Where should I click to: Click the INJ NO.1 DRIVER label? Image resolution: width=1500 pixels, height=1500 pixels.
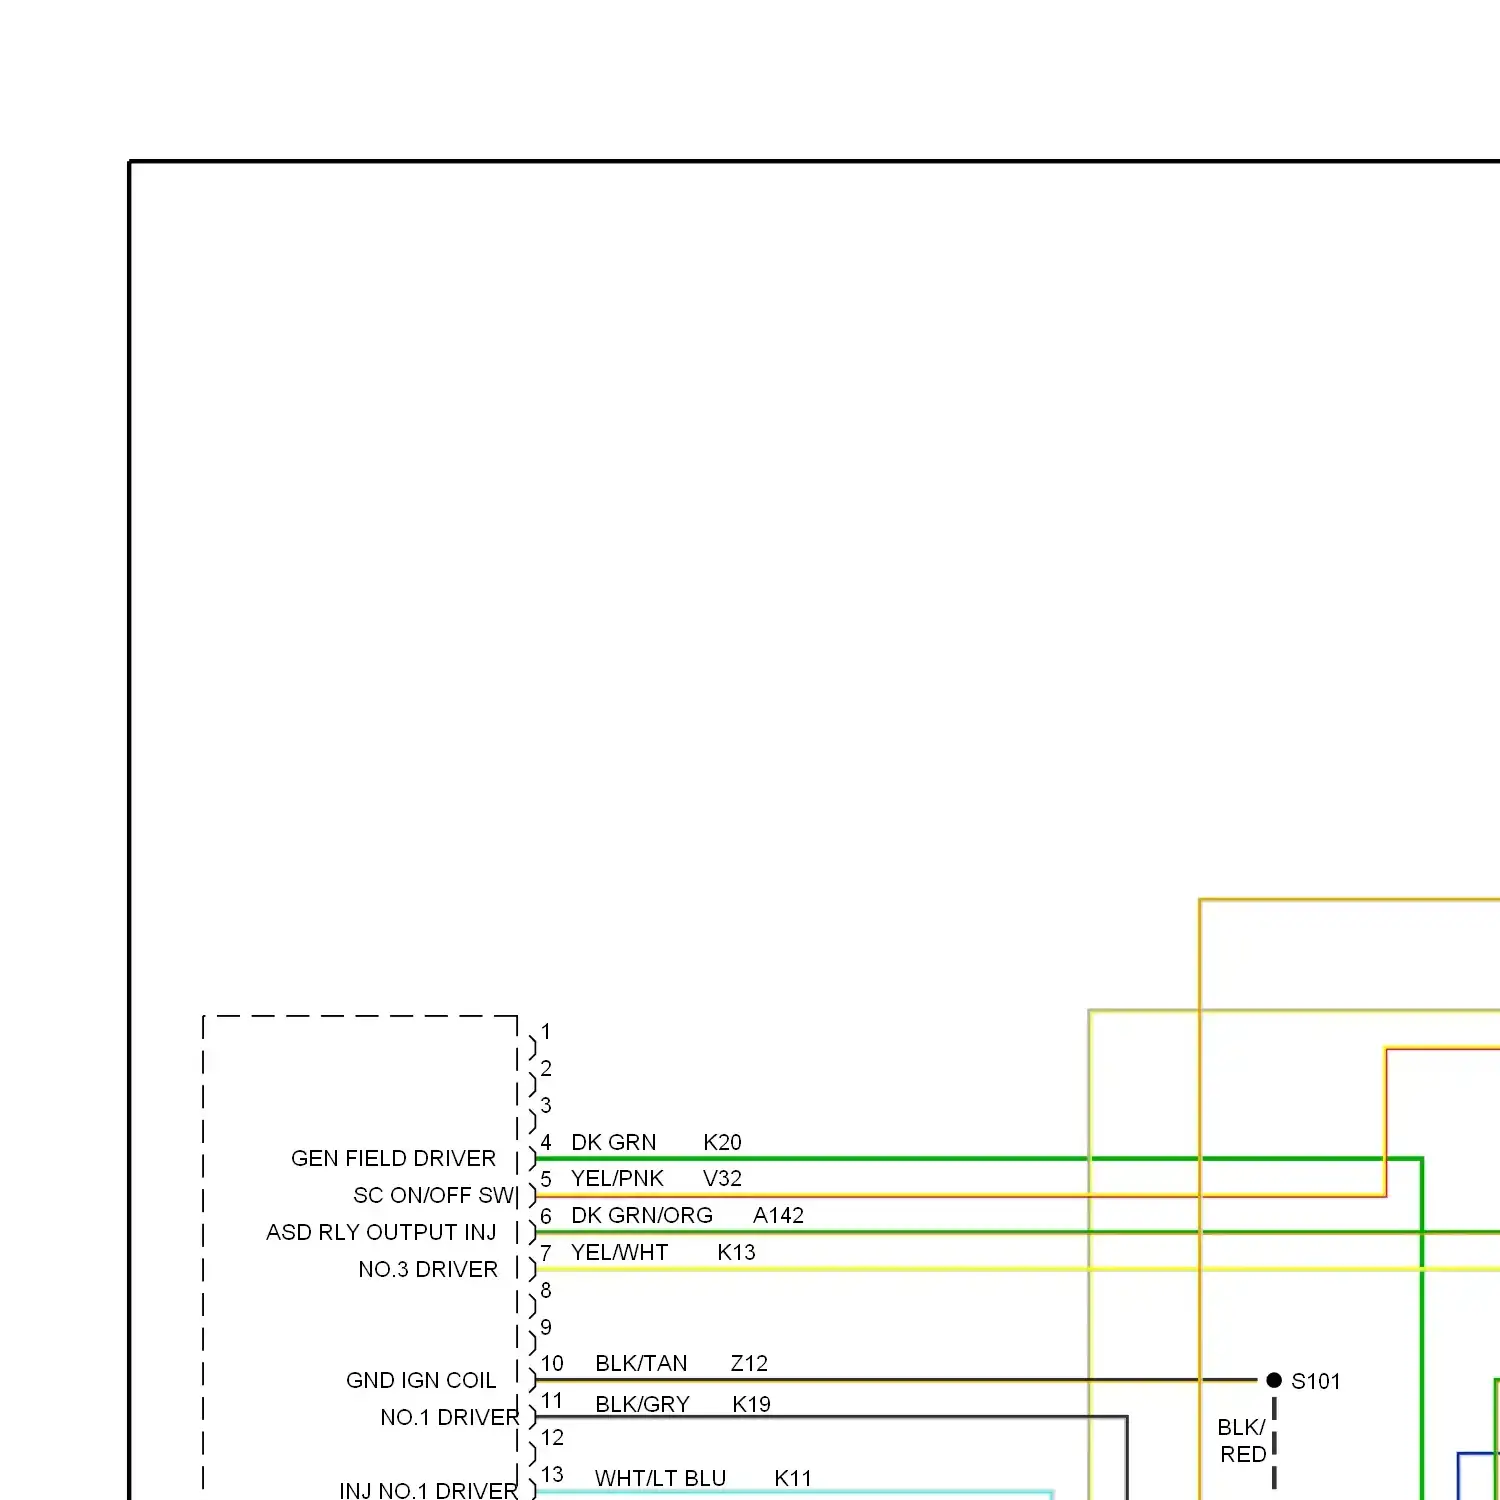(x=429, y=1490)
